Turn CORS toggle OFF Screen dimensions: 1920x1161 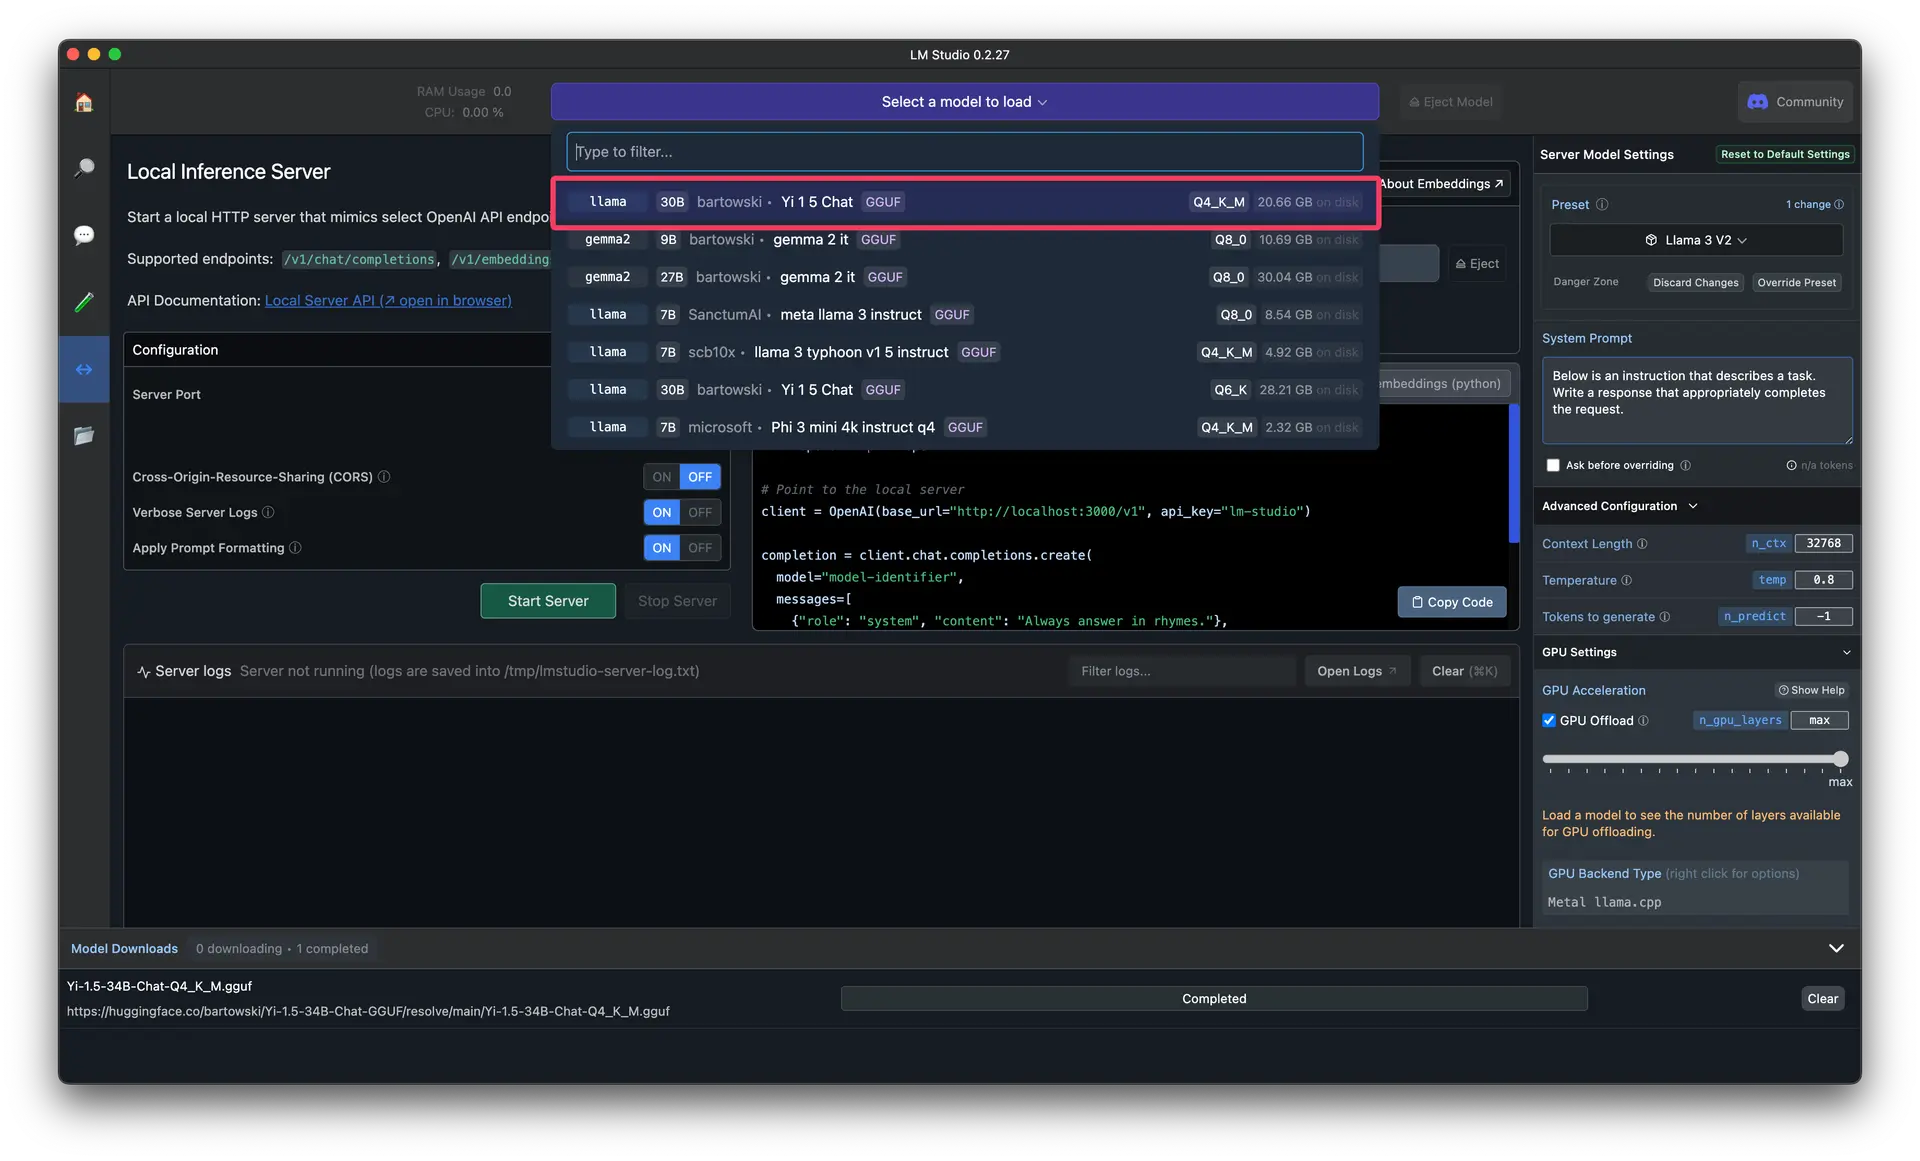tap(700, 477)
